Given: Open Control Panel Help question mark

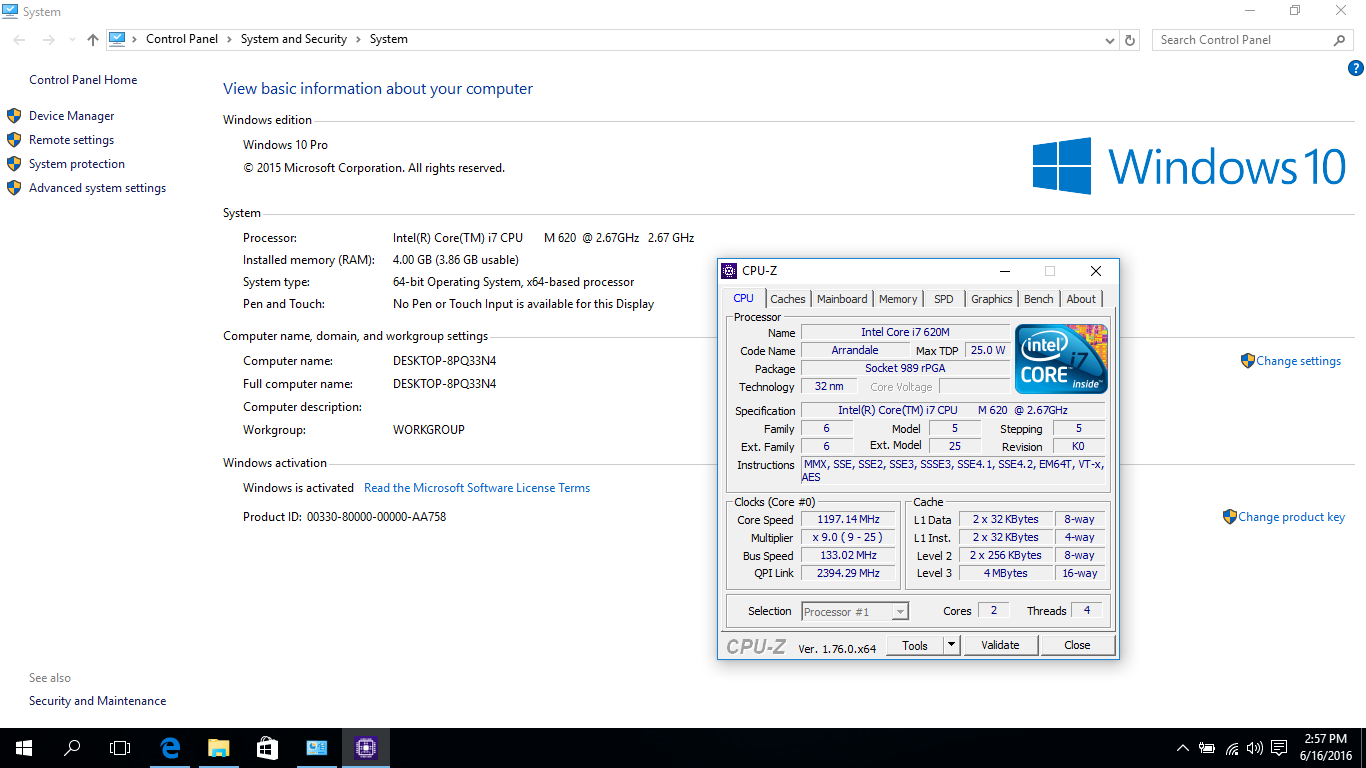Looking at the screenshot, I should click(x=1356, y=68).
